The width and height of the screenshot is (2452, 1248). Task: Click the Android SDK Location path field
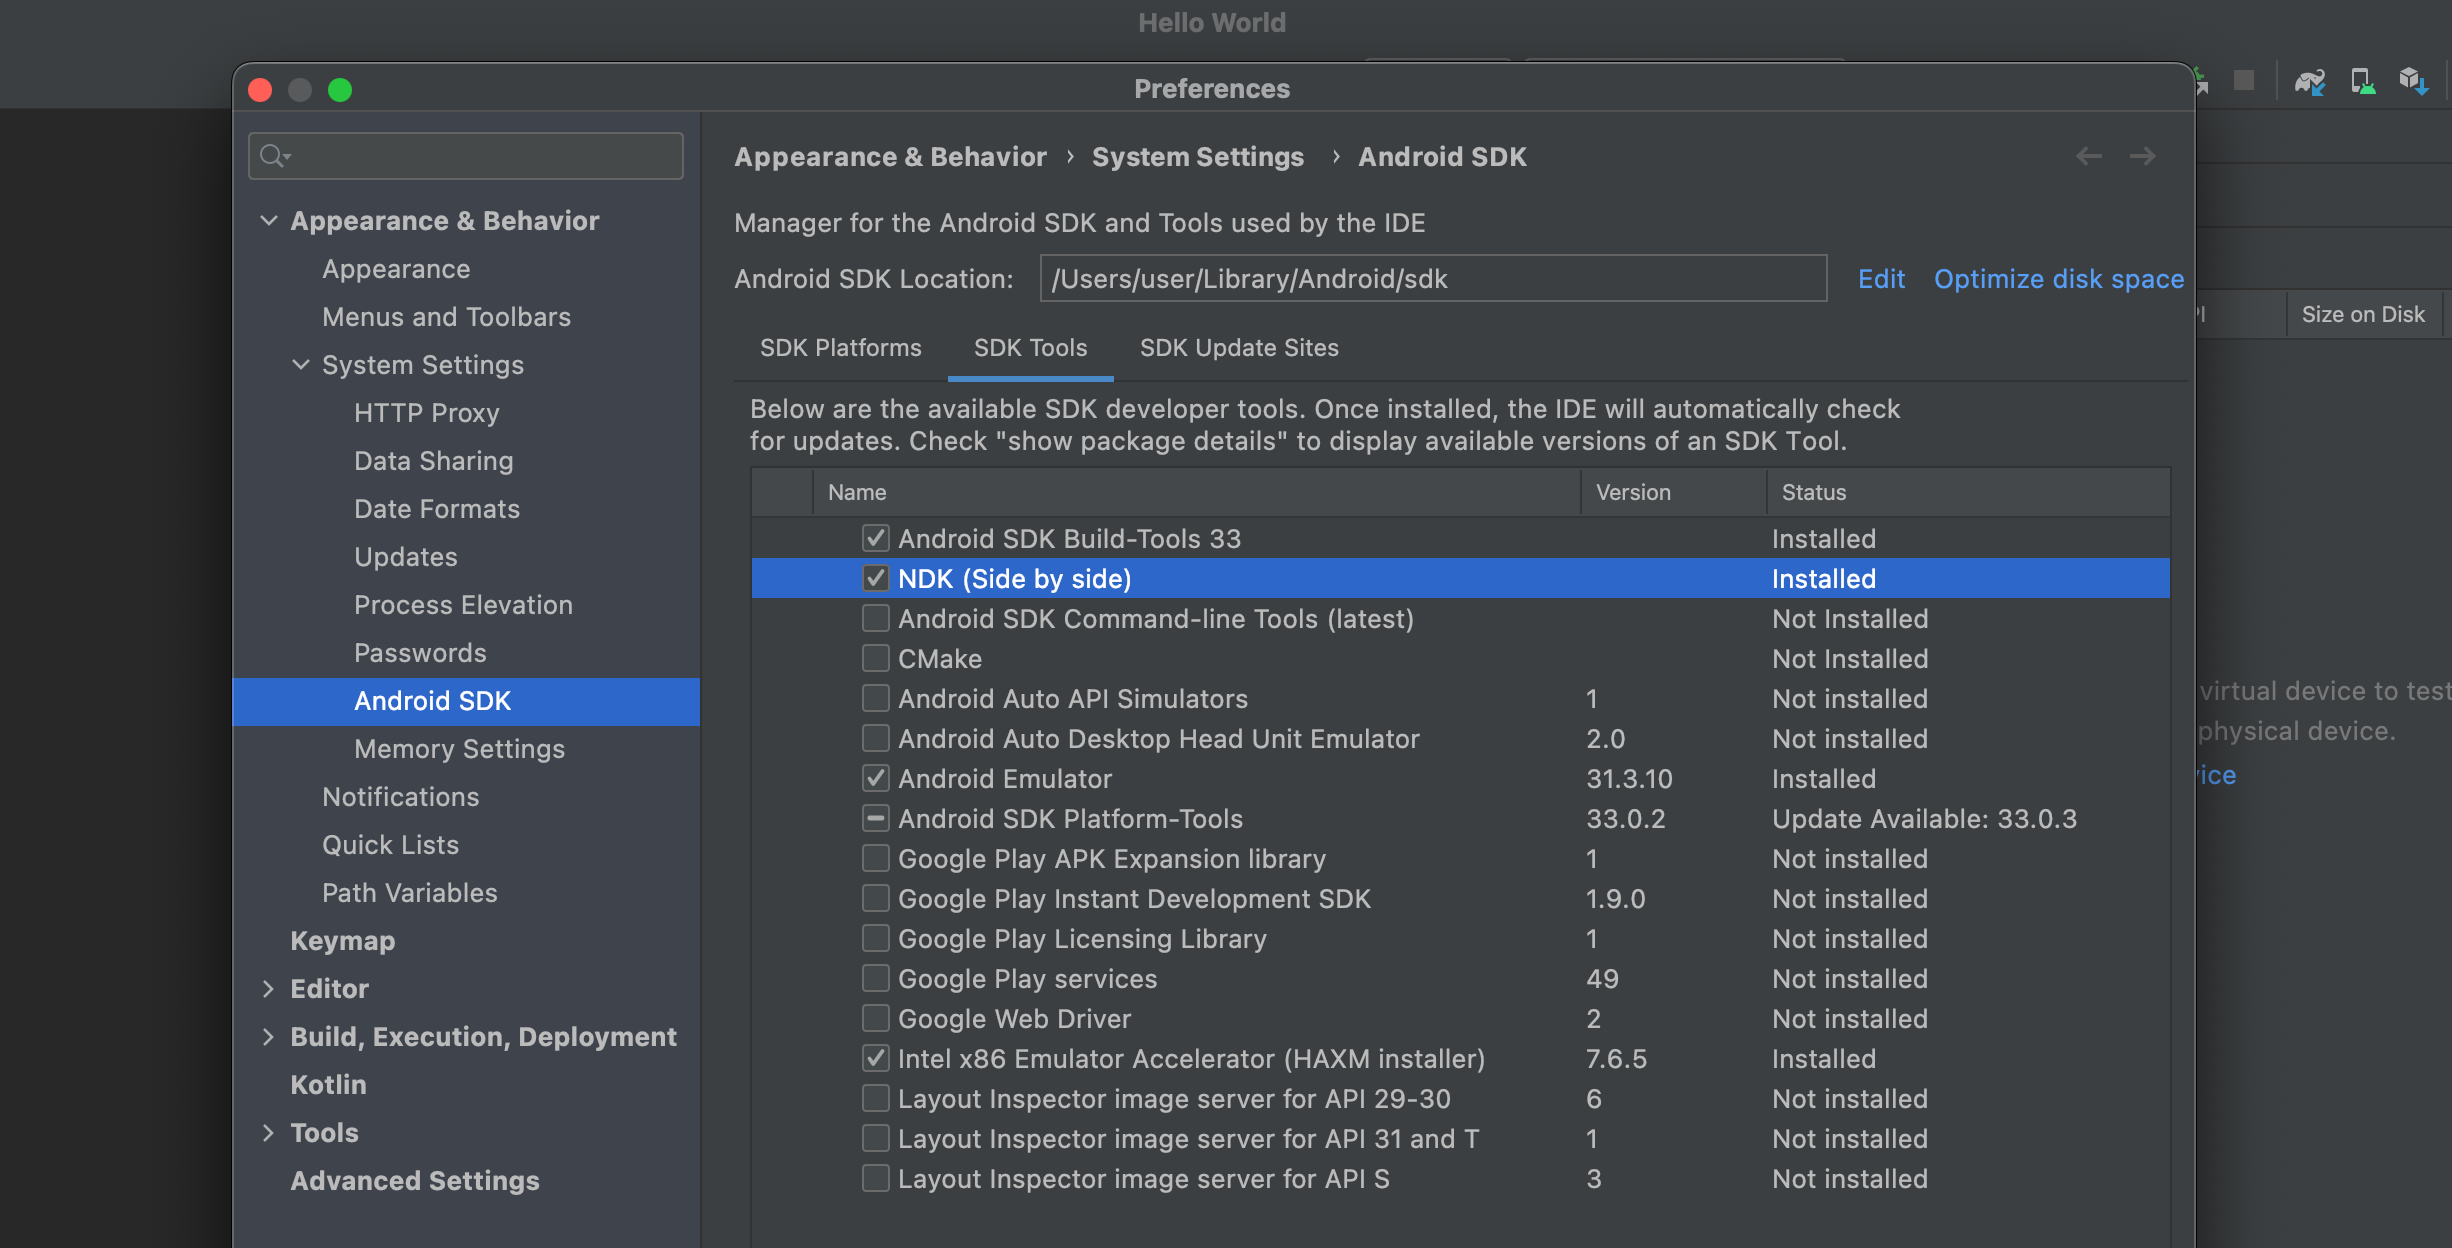click(x=1433, y=278)
